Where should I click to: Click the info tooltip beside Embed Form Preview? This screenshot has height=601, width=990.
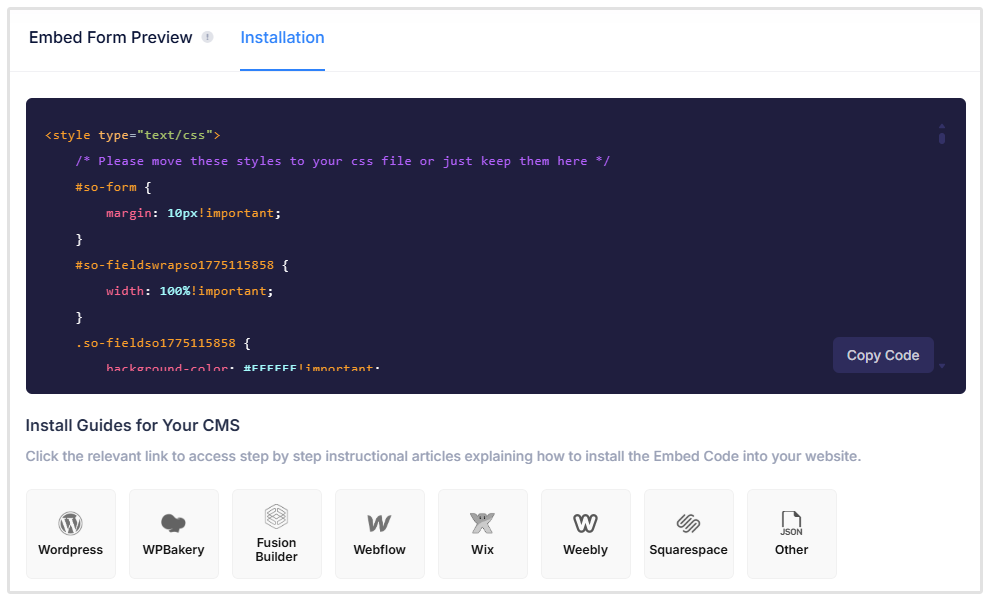tap(207, 36)
